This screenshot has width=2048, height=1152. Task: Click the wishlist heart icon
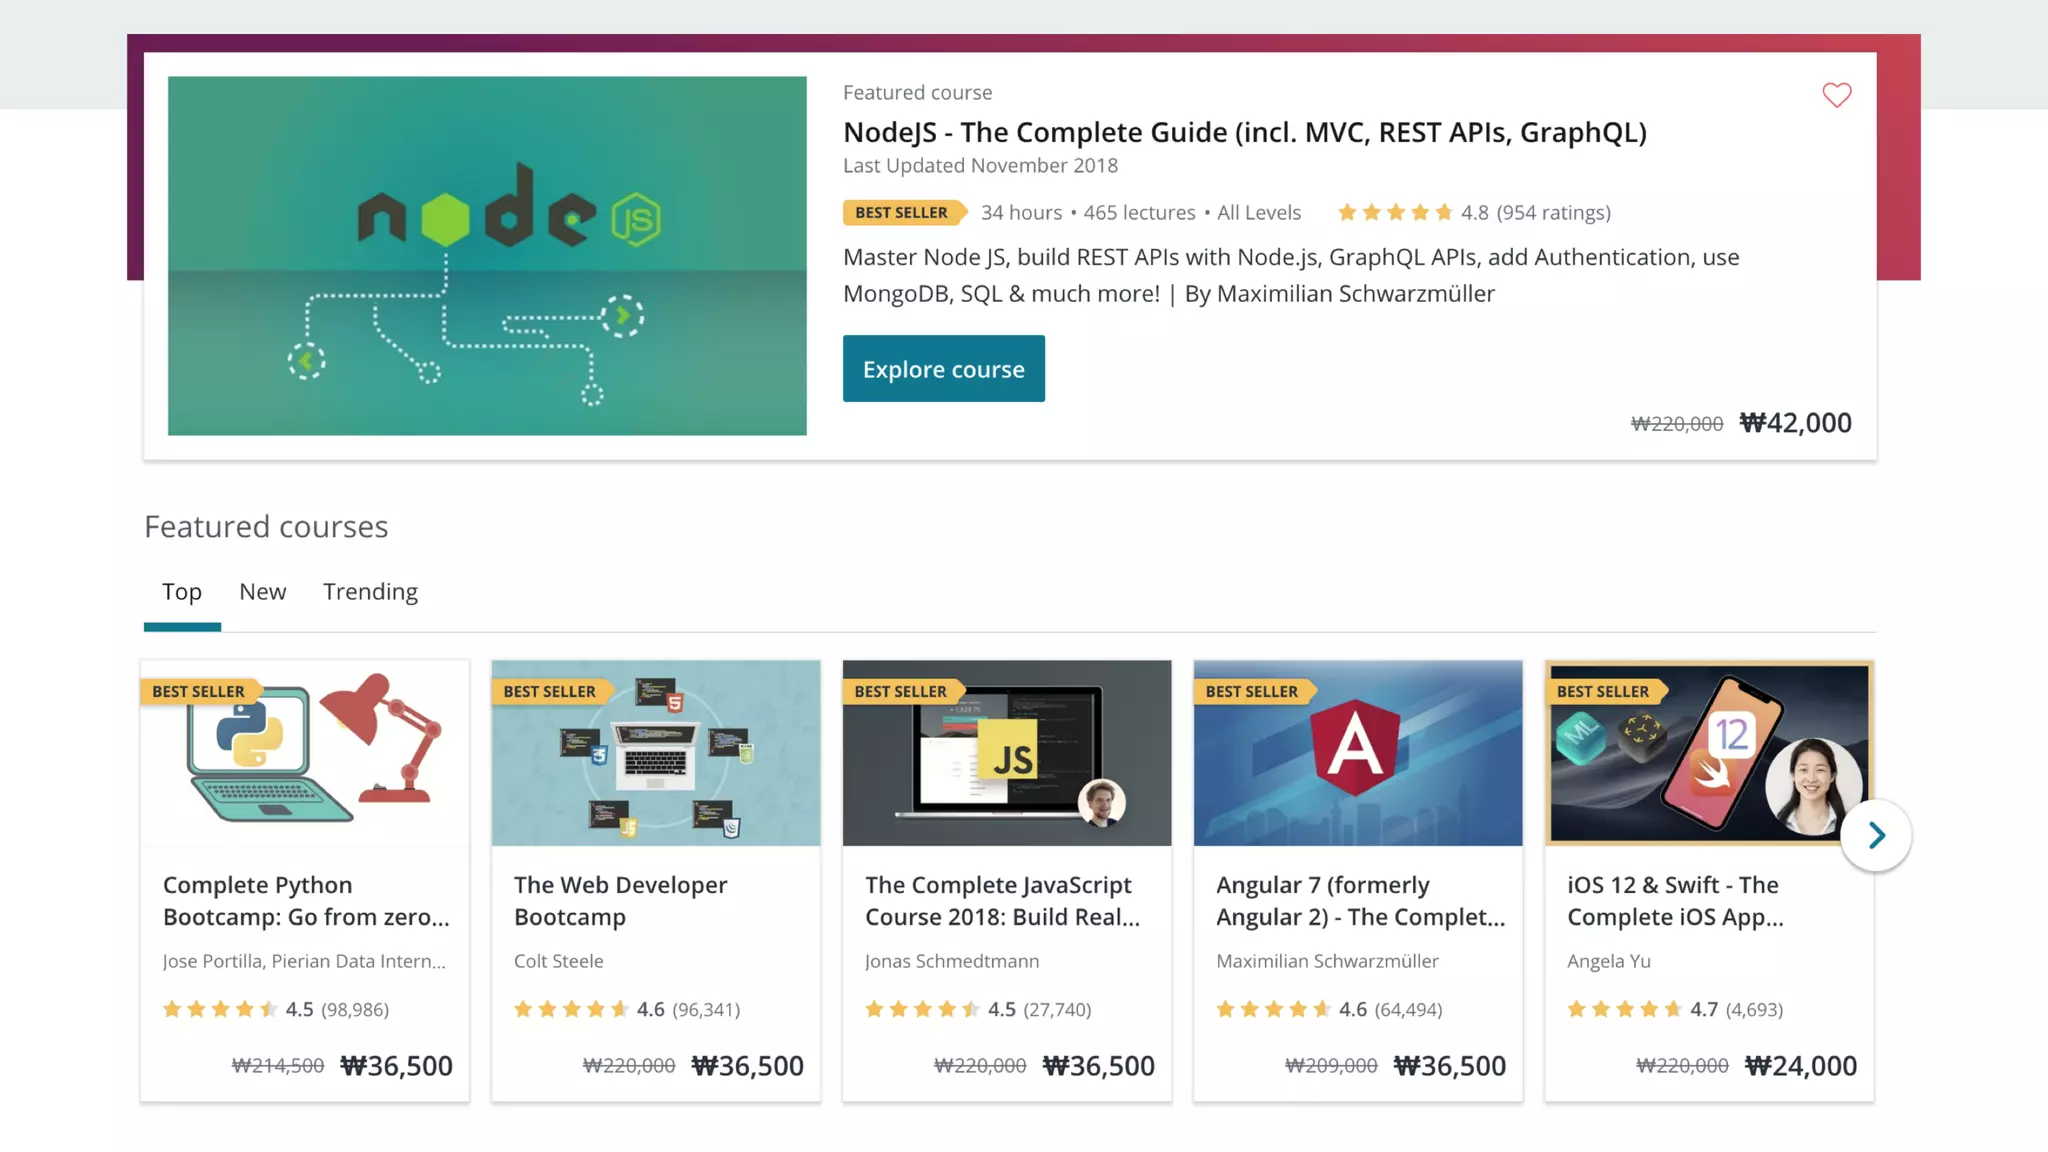click(x=1836, y=95)
